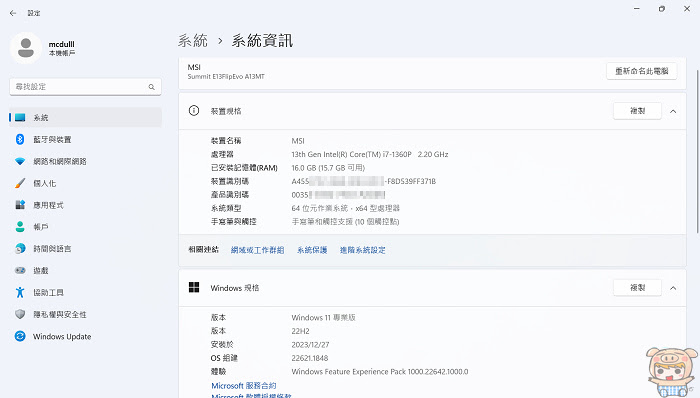Click the Bluetooth icon for 藍牙與裝置
The width and height of the screenshot is (700, 398).
click(20, 139)
